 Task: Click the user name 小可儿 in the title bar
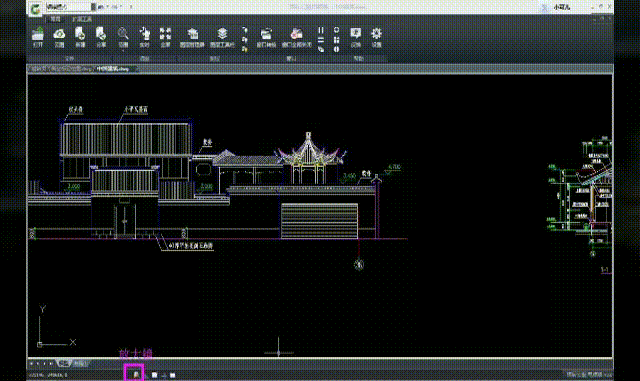point(562,7)
